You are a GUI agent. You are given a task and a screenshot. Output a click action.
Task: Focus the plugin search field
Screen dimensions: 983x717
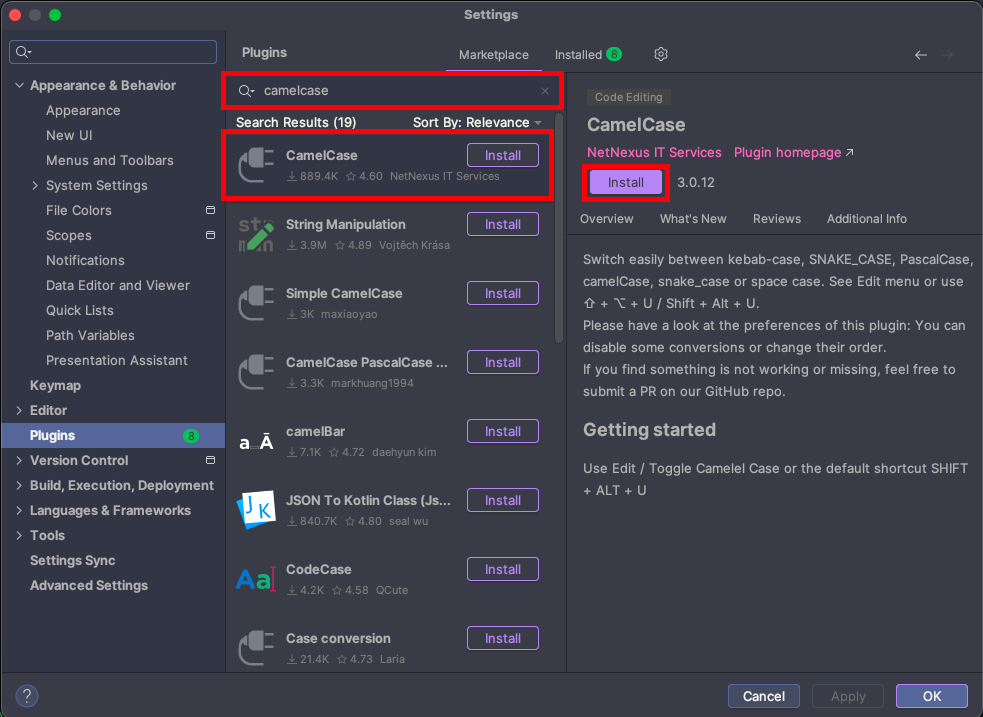[392, 91]
